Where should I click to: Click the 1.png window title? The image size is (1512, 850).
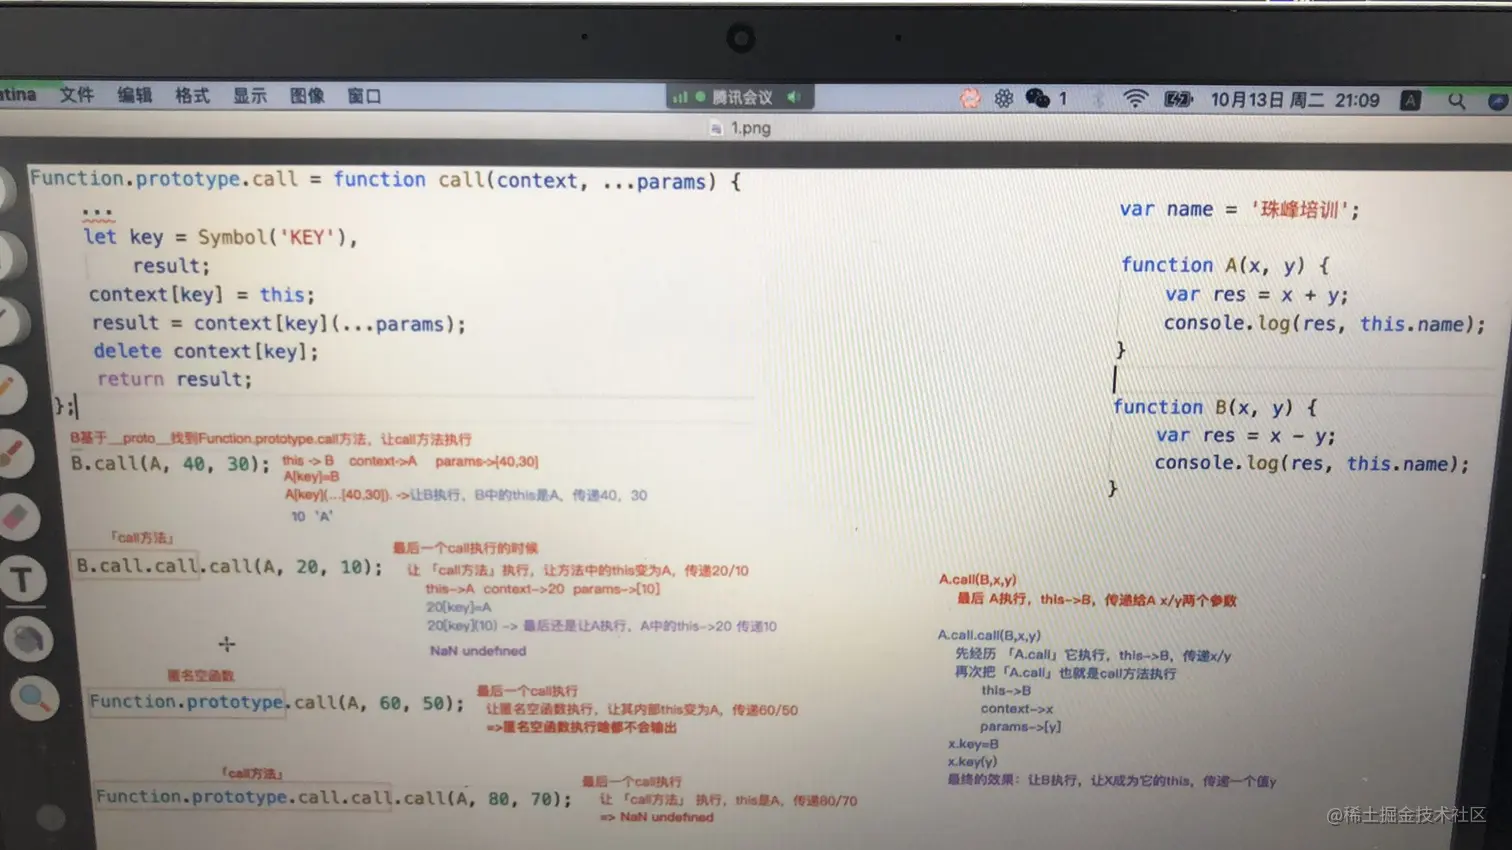click(x=750, y=128)
